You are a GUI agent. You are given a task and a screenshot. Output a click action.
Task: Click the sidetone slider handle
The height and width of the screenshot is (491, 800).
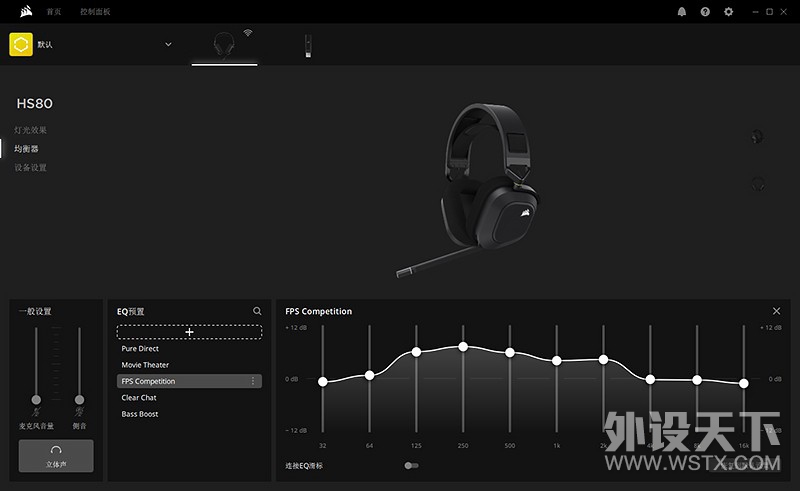point(80,399)
